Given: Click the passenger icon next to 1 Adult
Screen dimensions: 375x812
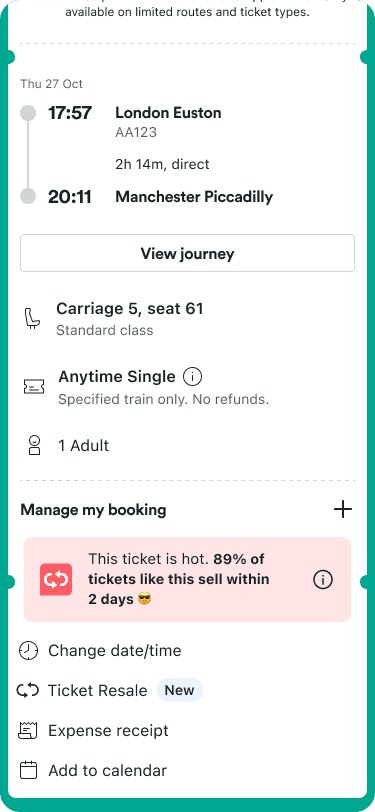Looking at the screenshot, I should coord(34,445).
